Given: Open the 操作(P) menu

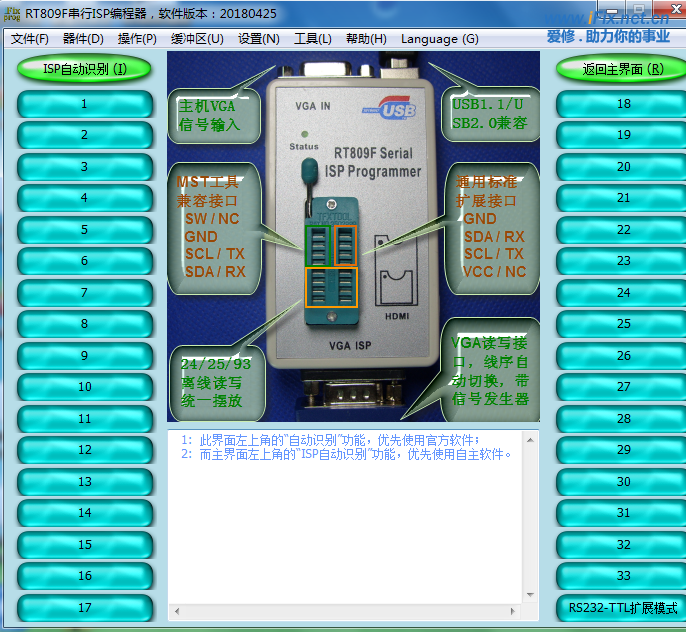Looking at the screenshot, I should coord(137,39).
